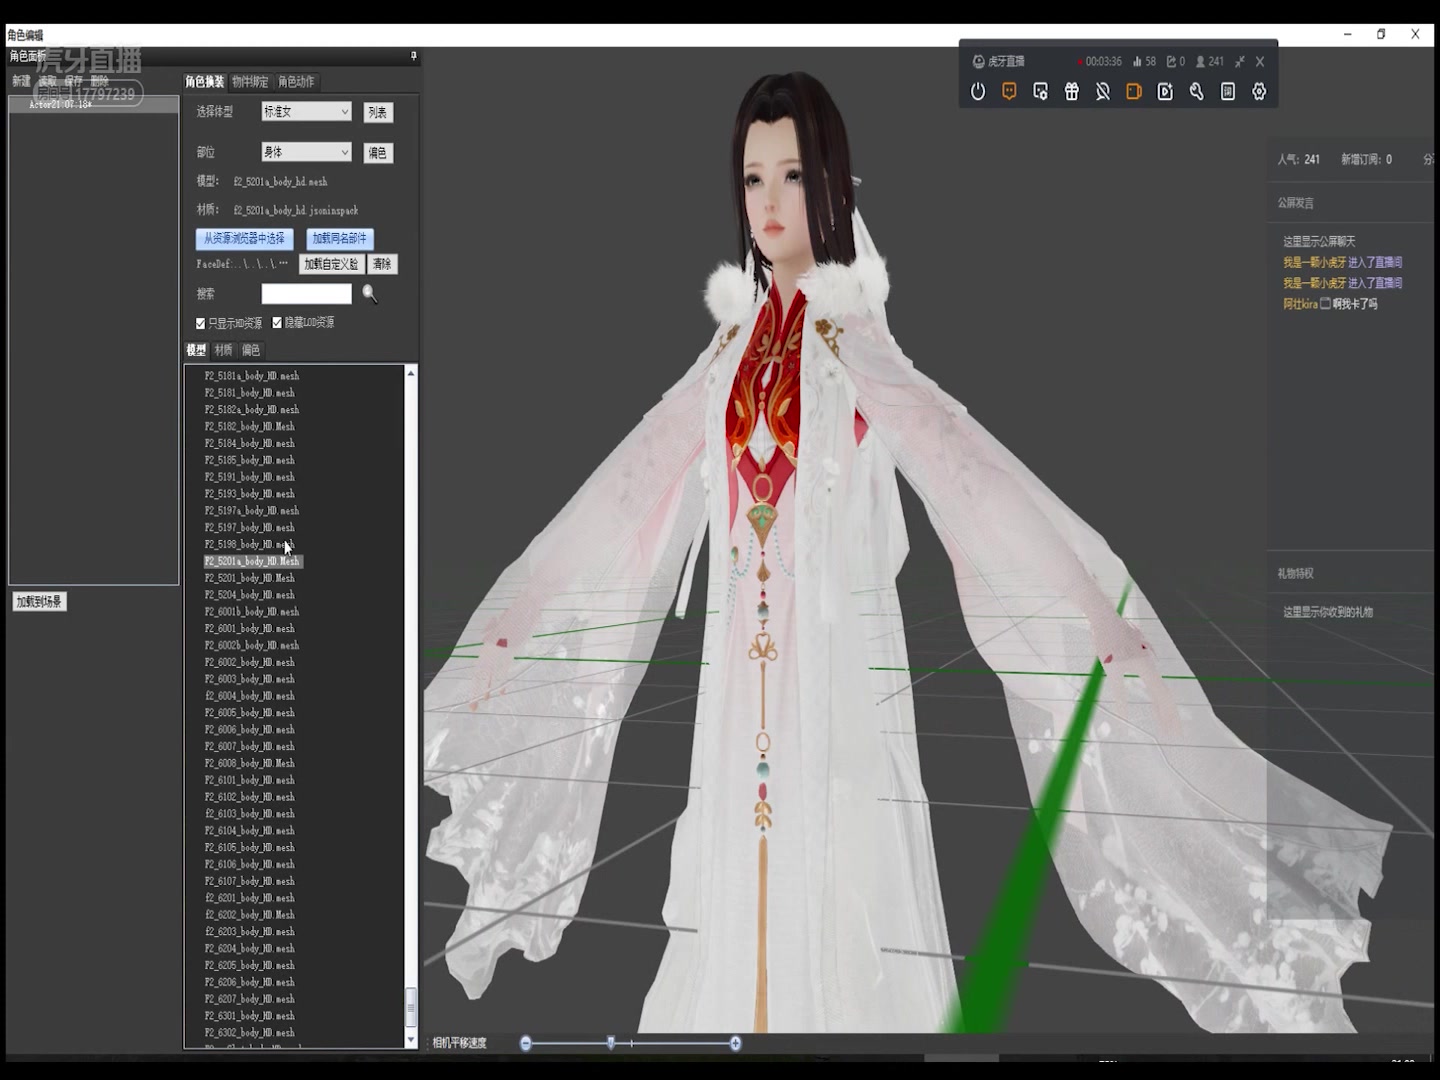Click 新建 in character panel menu
The height and width of the screenshot is (1080, 1440).
21,80
